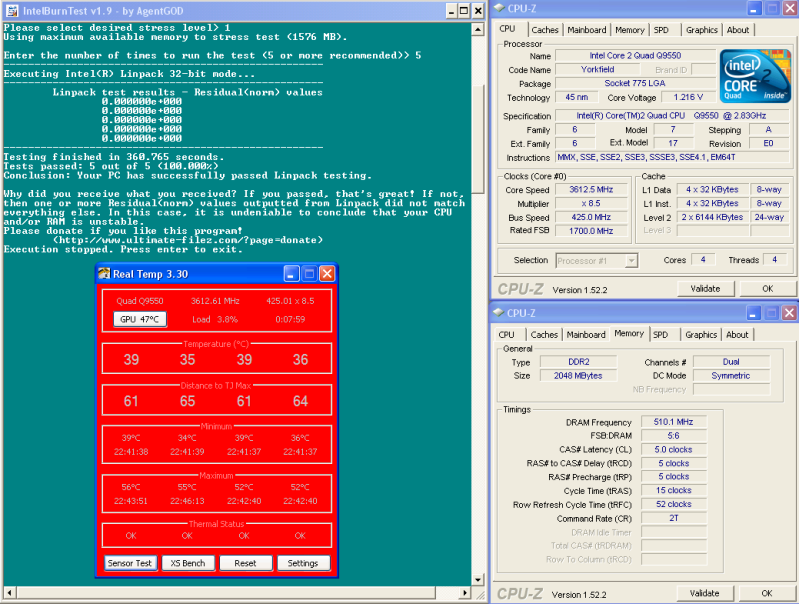Screen dimensions: 799x604
Task: Select Memory tab in lower CPU-Z
Action: pyautogui.click(x=629, y=334)
